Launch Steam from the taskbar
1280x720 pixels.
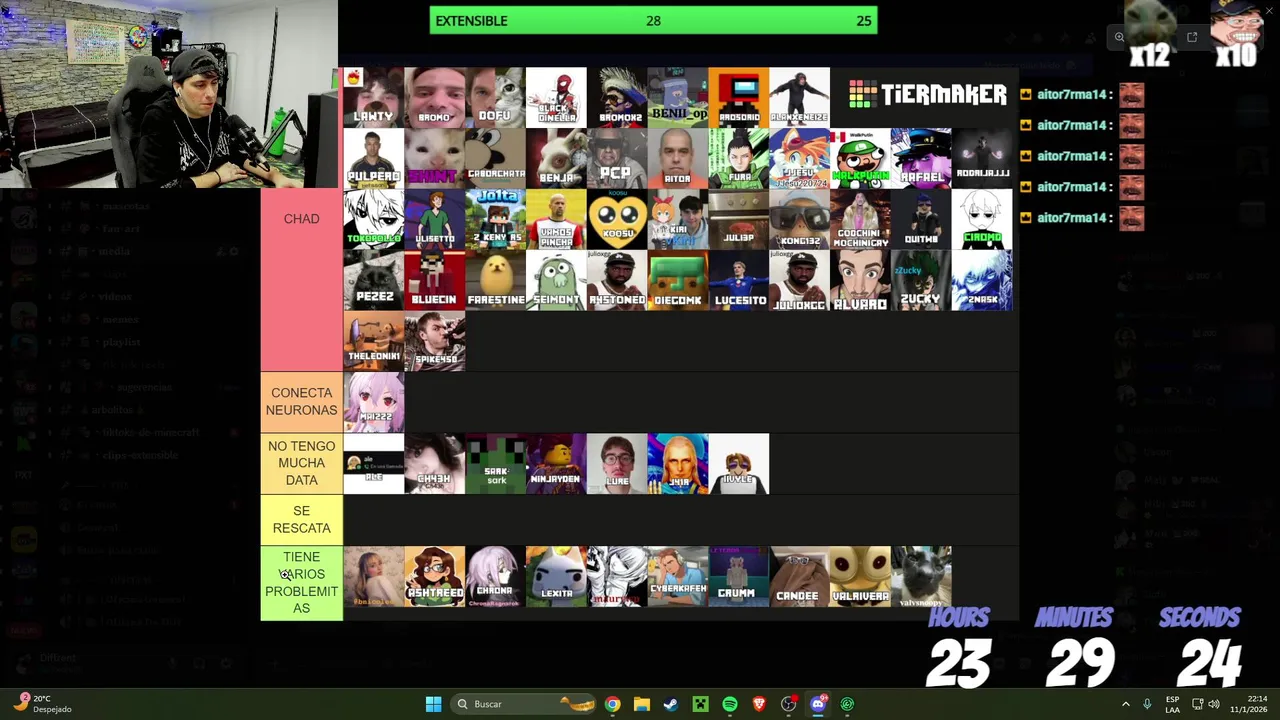(x=671, y=704)
